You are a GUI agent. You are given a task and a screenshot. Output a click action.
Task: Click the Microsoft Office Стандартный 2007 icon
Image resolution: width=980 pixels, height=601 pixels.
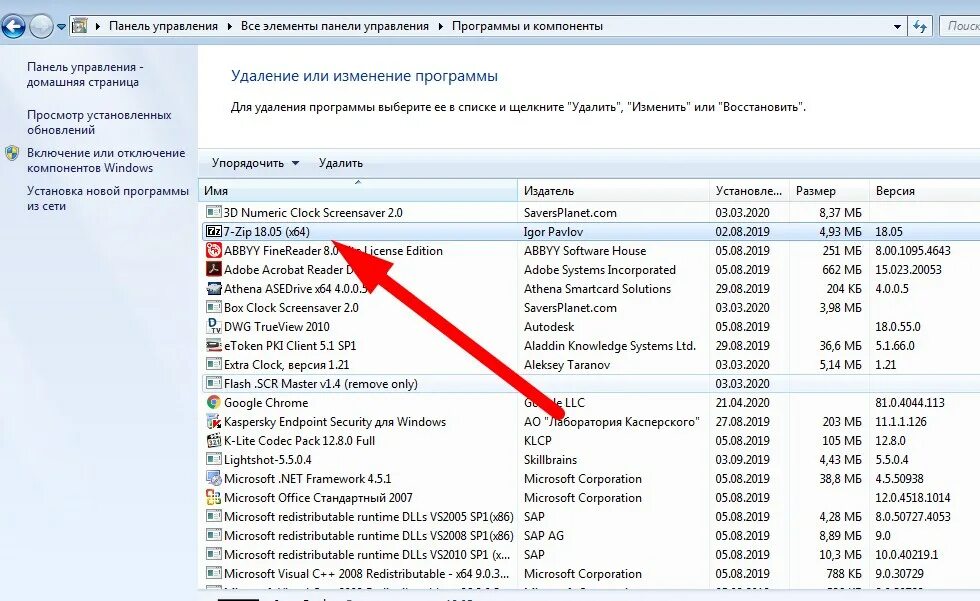[214, 498]
